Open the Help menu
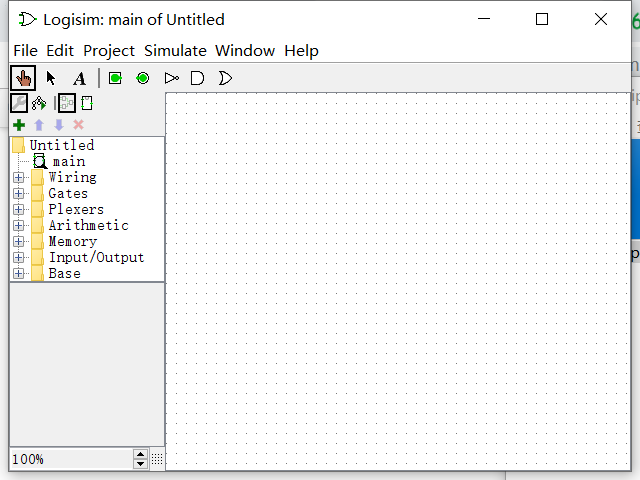Viewport: 640px width, 480px height. [301, 51]
